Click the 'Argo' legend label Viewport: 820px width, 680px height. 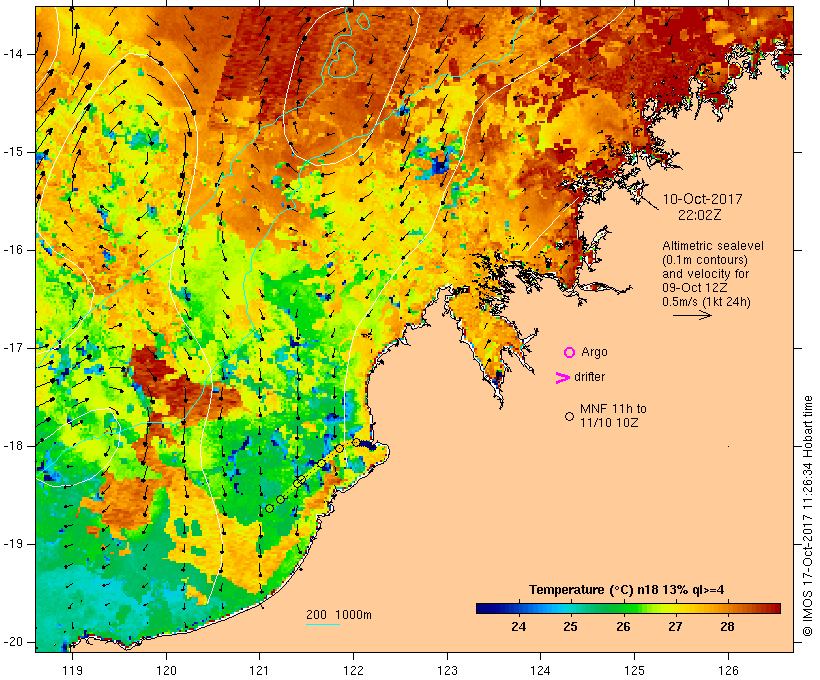pyautogui.click(x=595, y=353)
